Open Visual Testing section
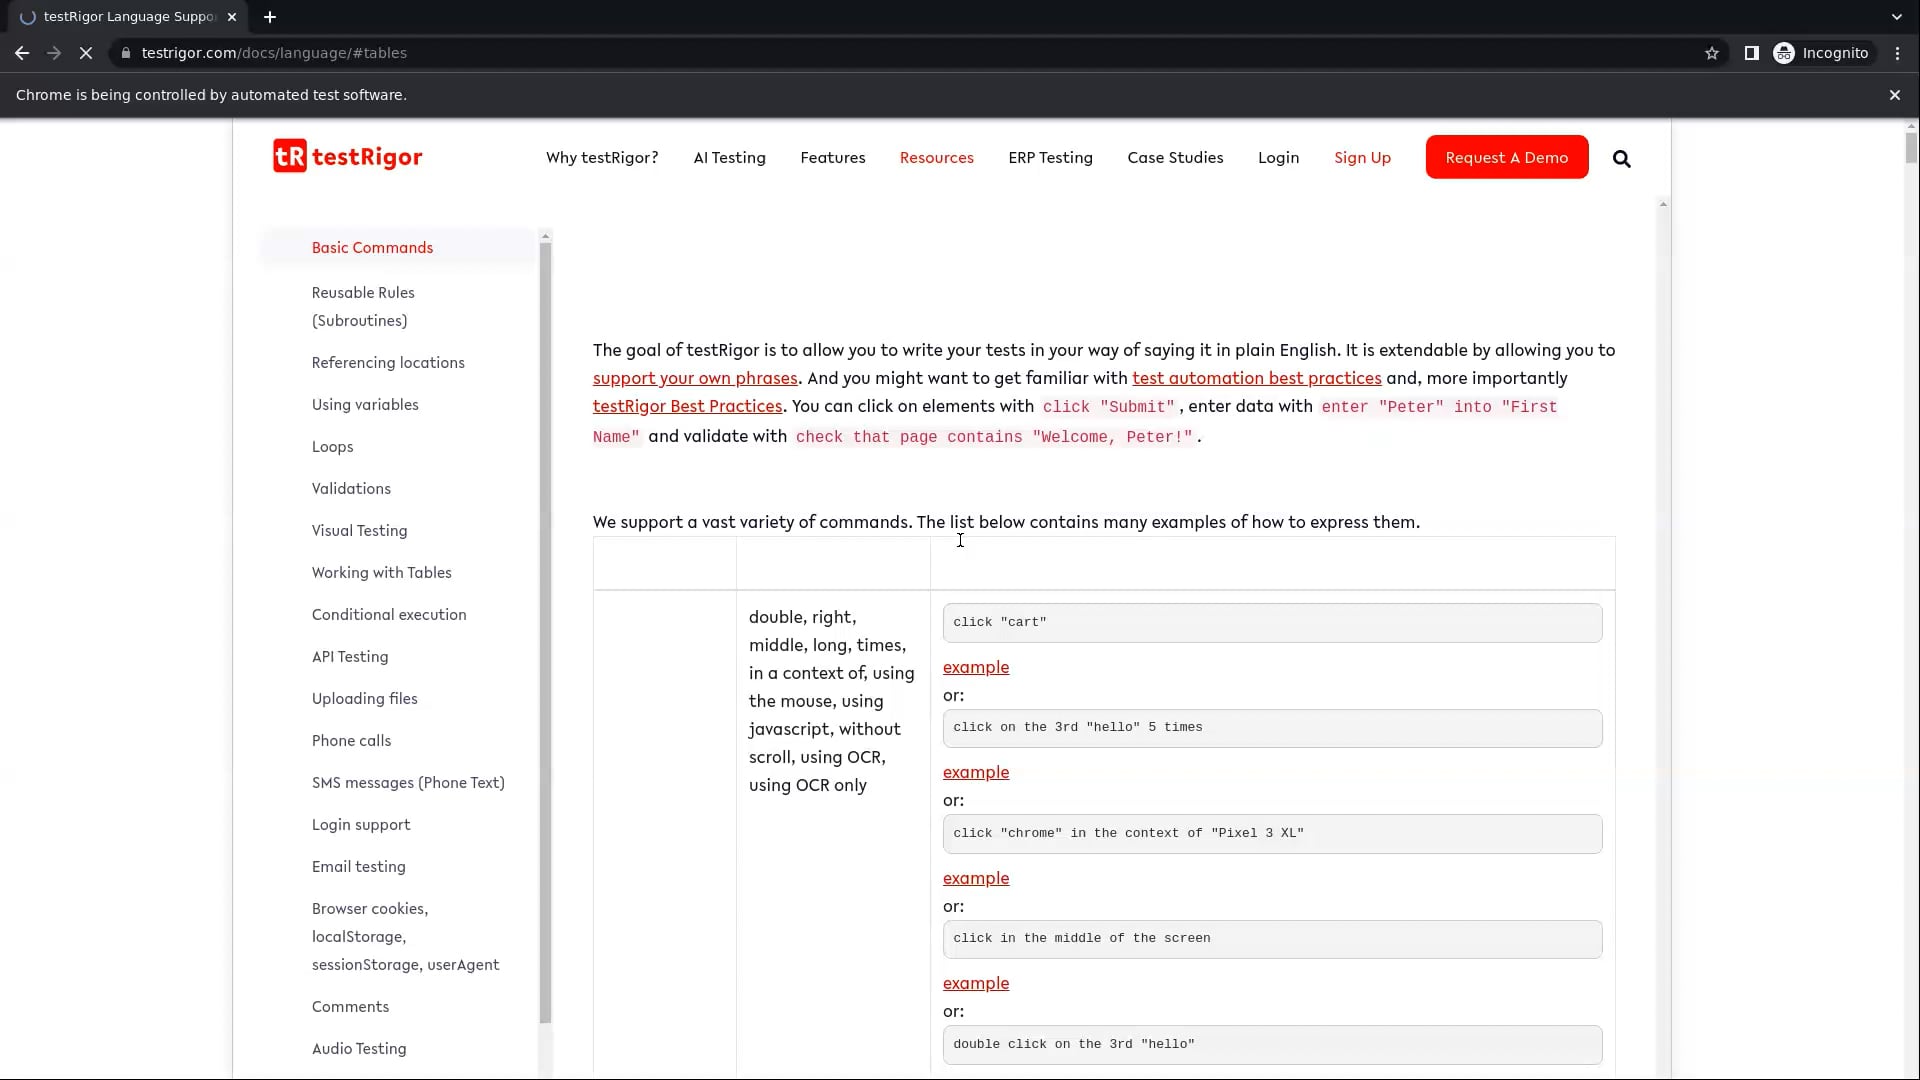 (359, 531)
